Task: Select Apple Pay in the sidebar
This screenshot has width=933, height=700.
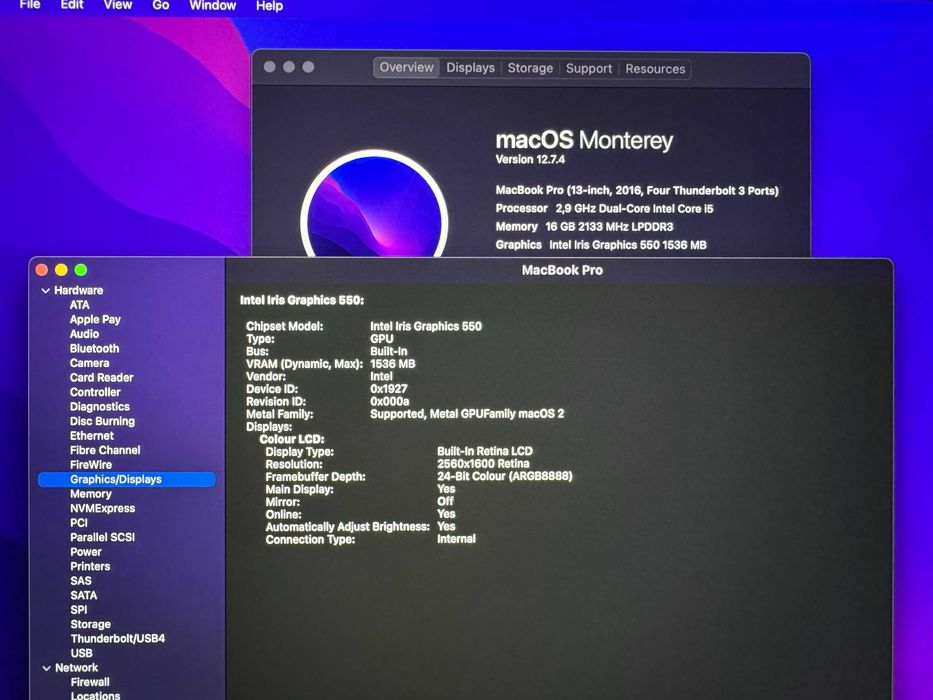Action: (95, 320)
